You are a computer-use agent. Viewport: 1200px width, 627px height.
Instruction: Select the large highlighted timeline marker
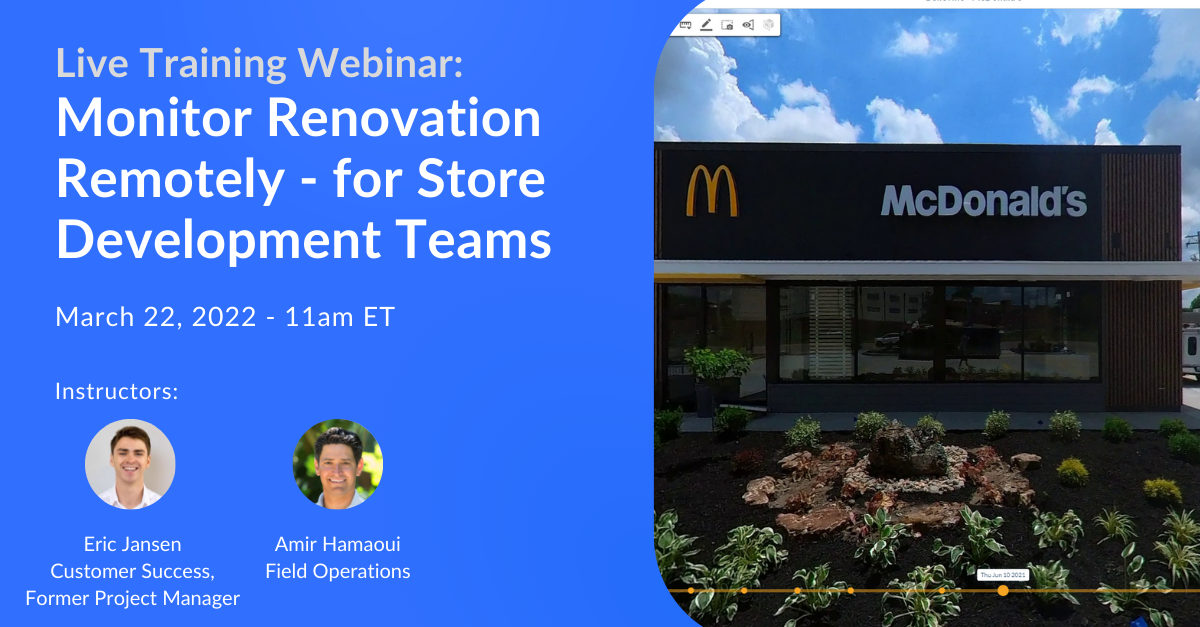click(1003, 590)
